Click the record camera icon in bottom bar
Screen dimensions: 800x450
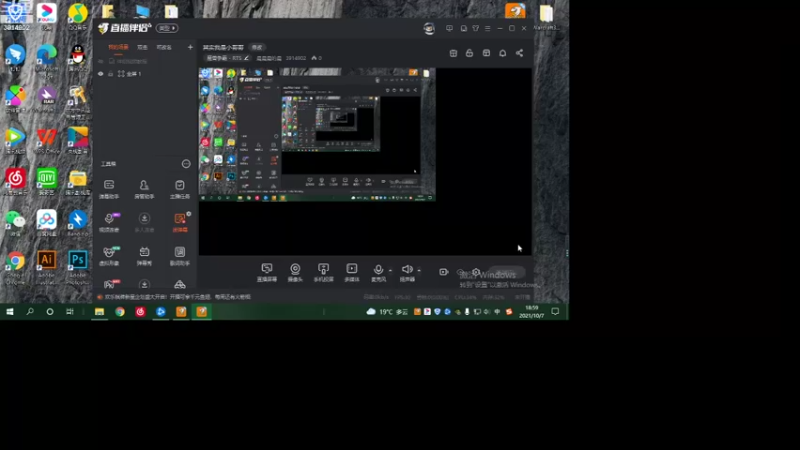[x=443, y=272]
